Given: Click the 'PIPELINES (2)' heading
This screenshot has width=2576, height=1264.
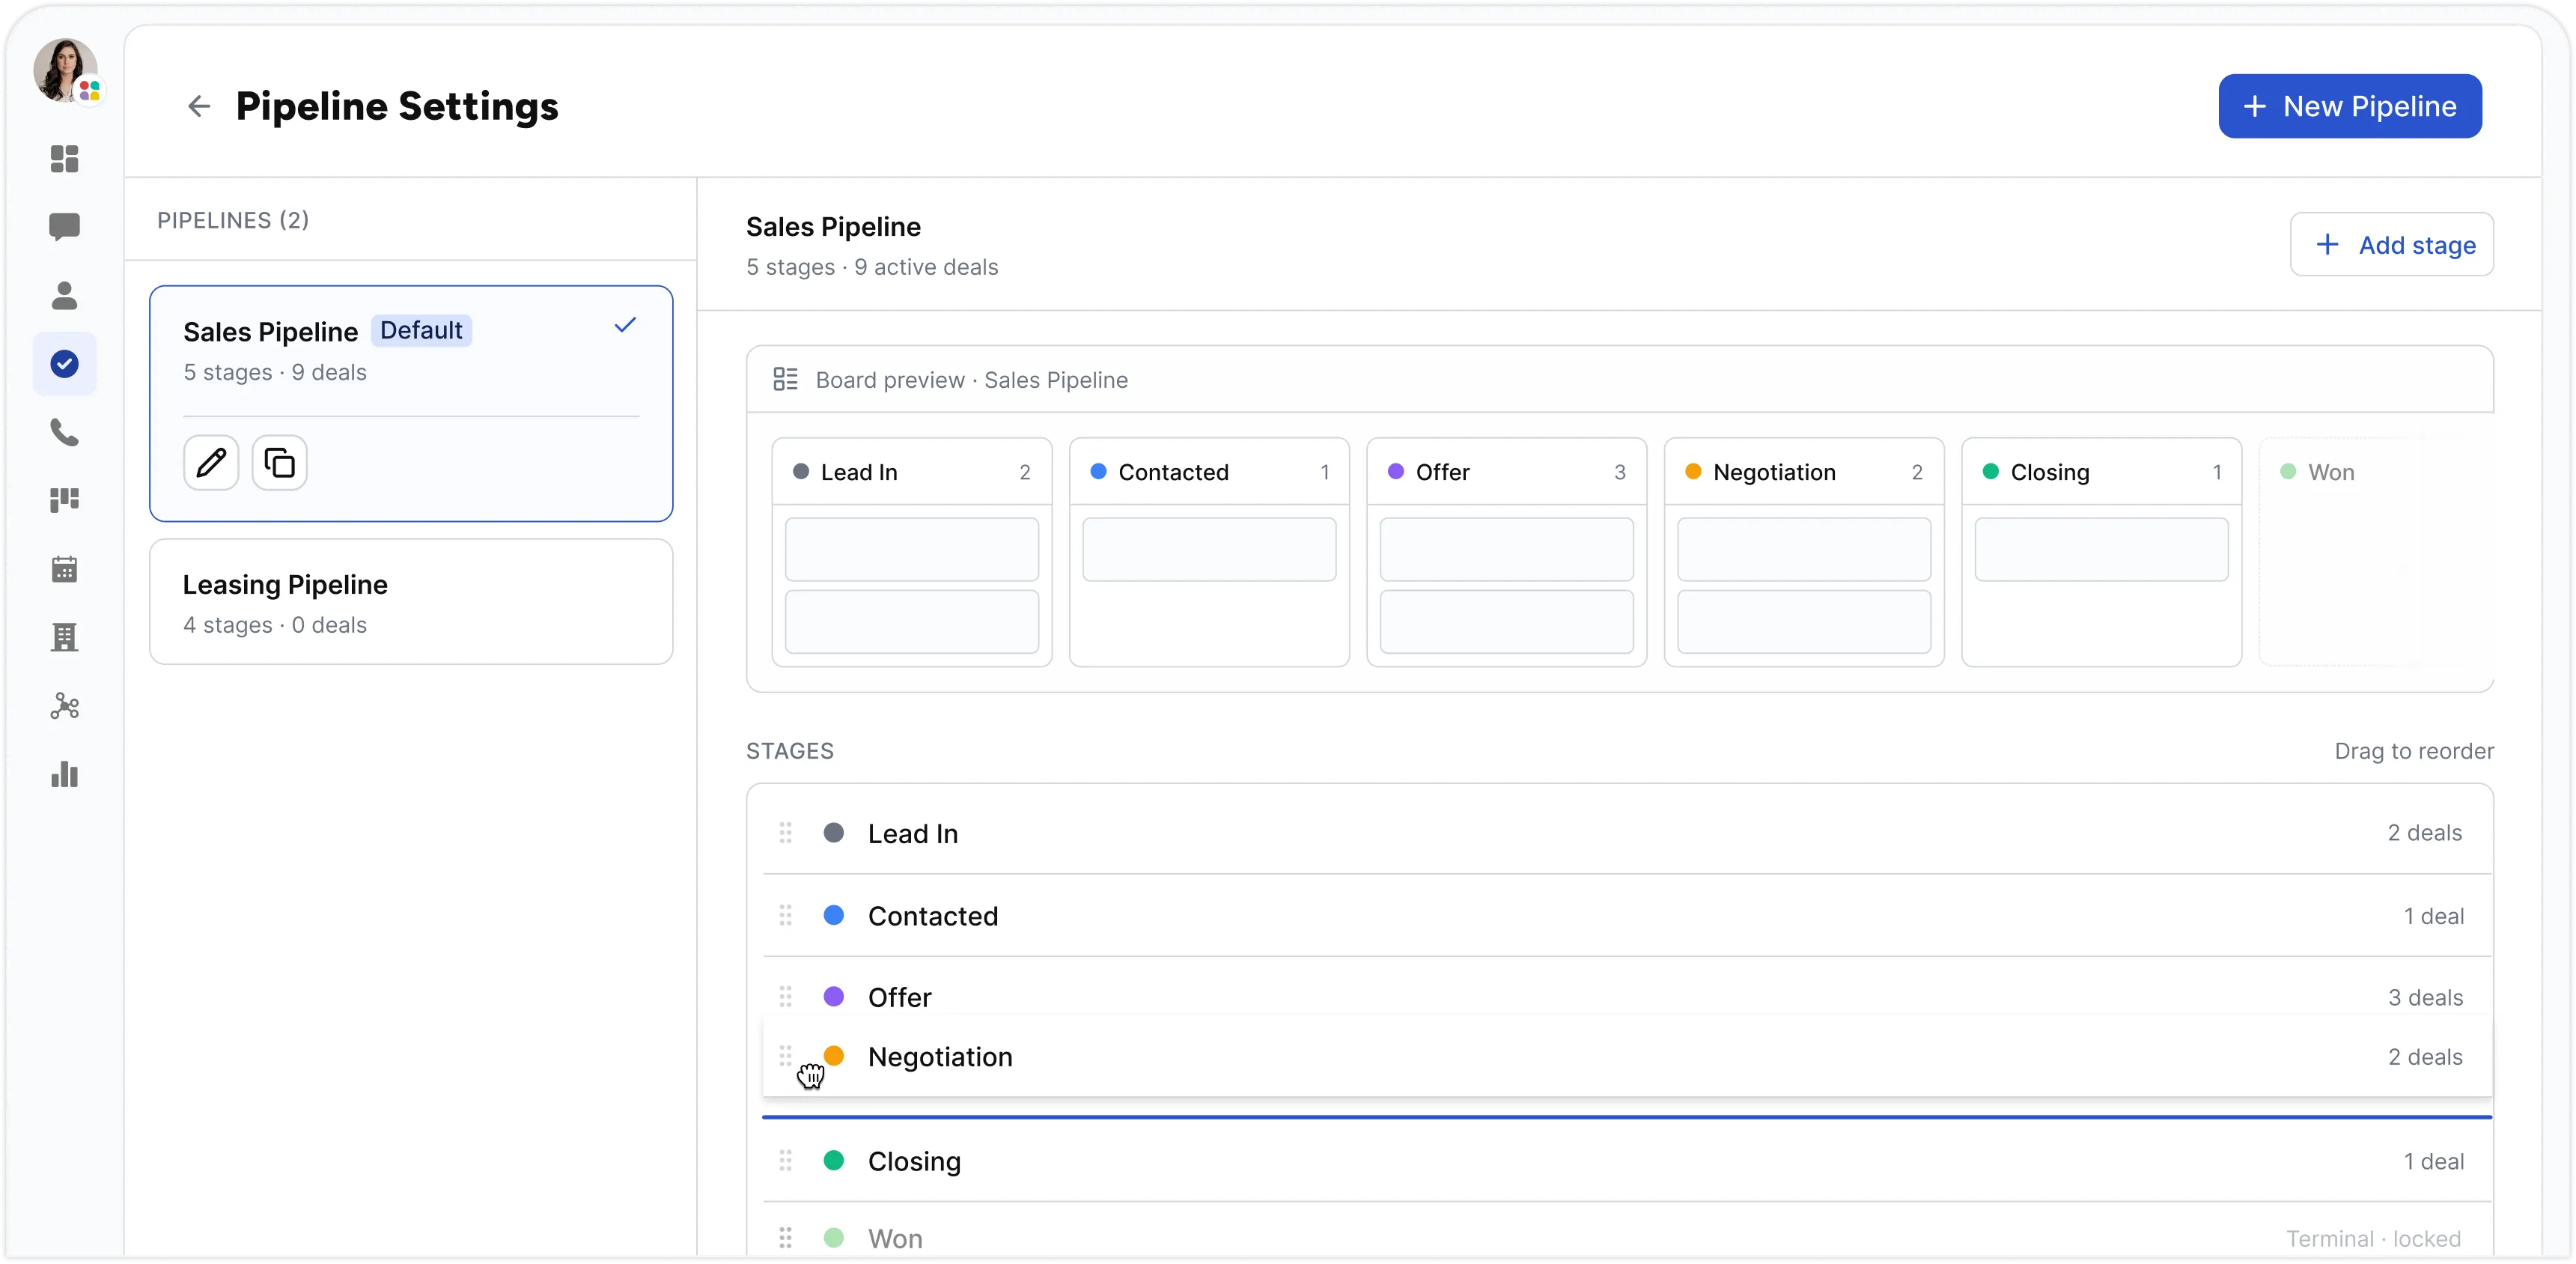Looking at the screenshot, I should [x=233, y=220].
